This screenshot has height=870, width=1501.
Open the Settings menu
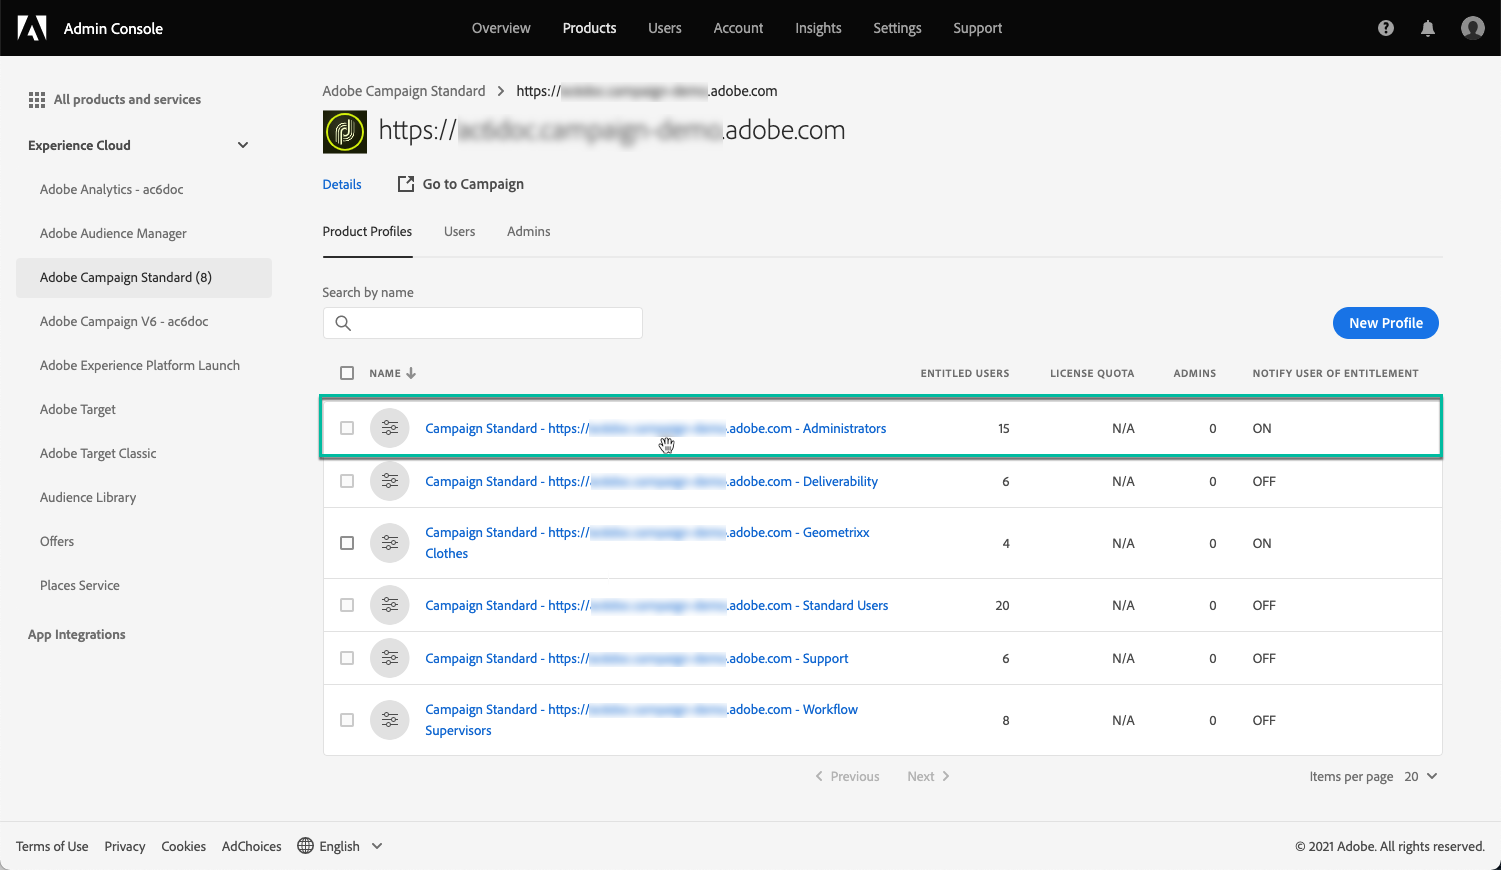(897, 28)
